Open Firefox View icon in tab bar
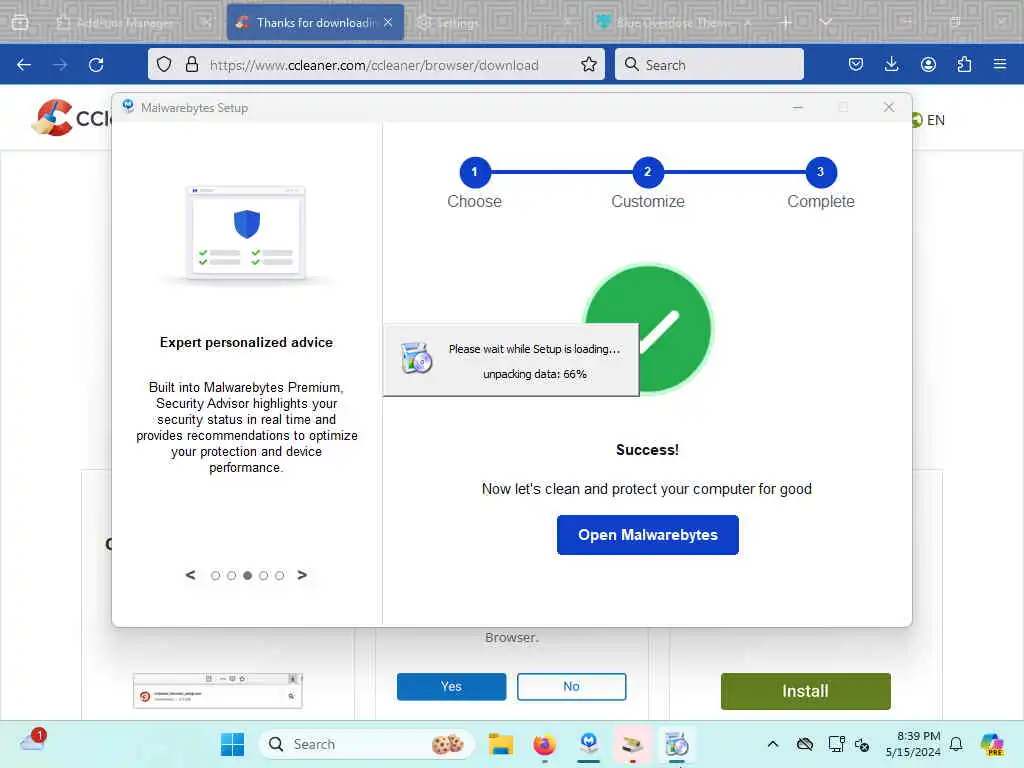Screen dimensions: 1024x768 [x=20, y=23]
